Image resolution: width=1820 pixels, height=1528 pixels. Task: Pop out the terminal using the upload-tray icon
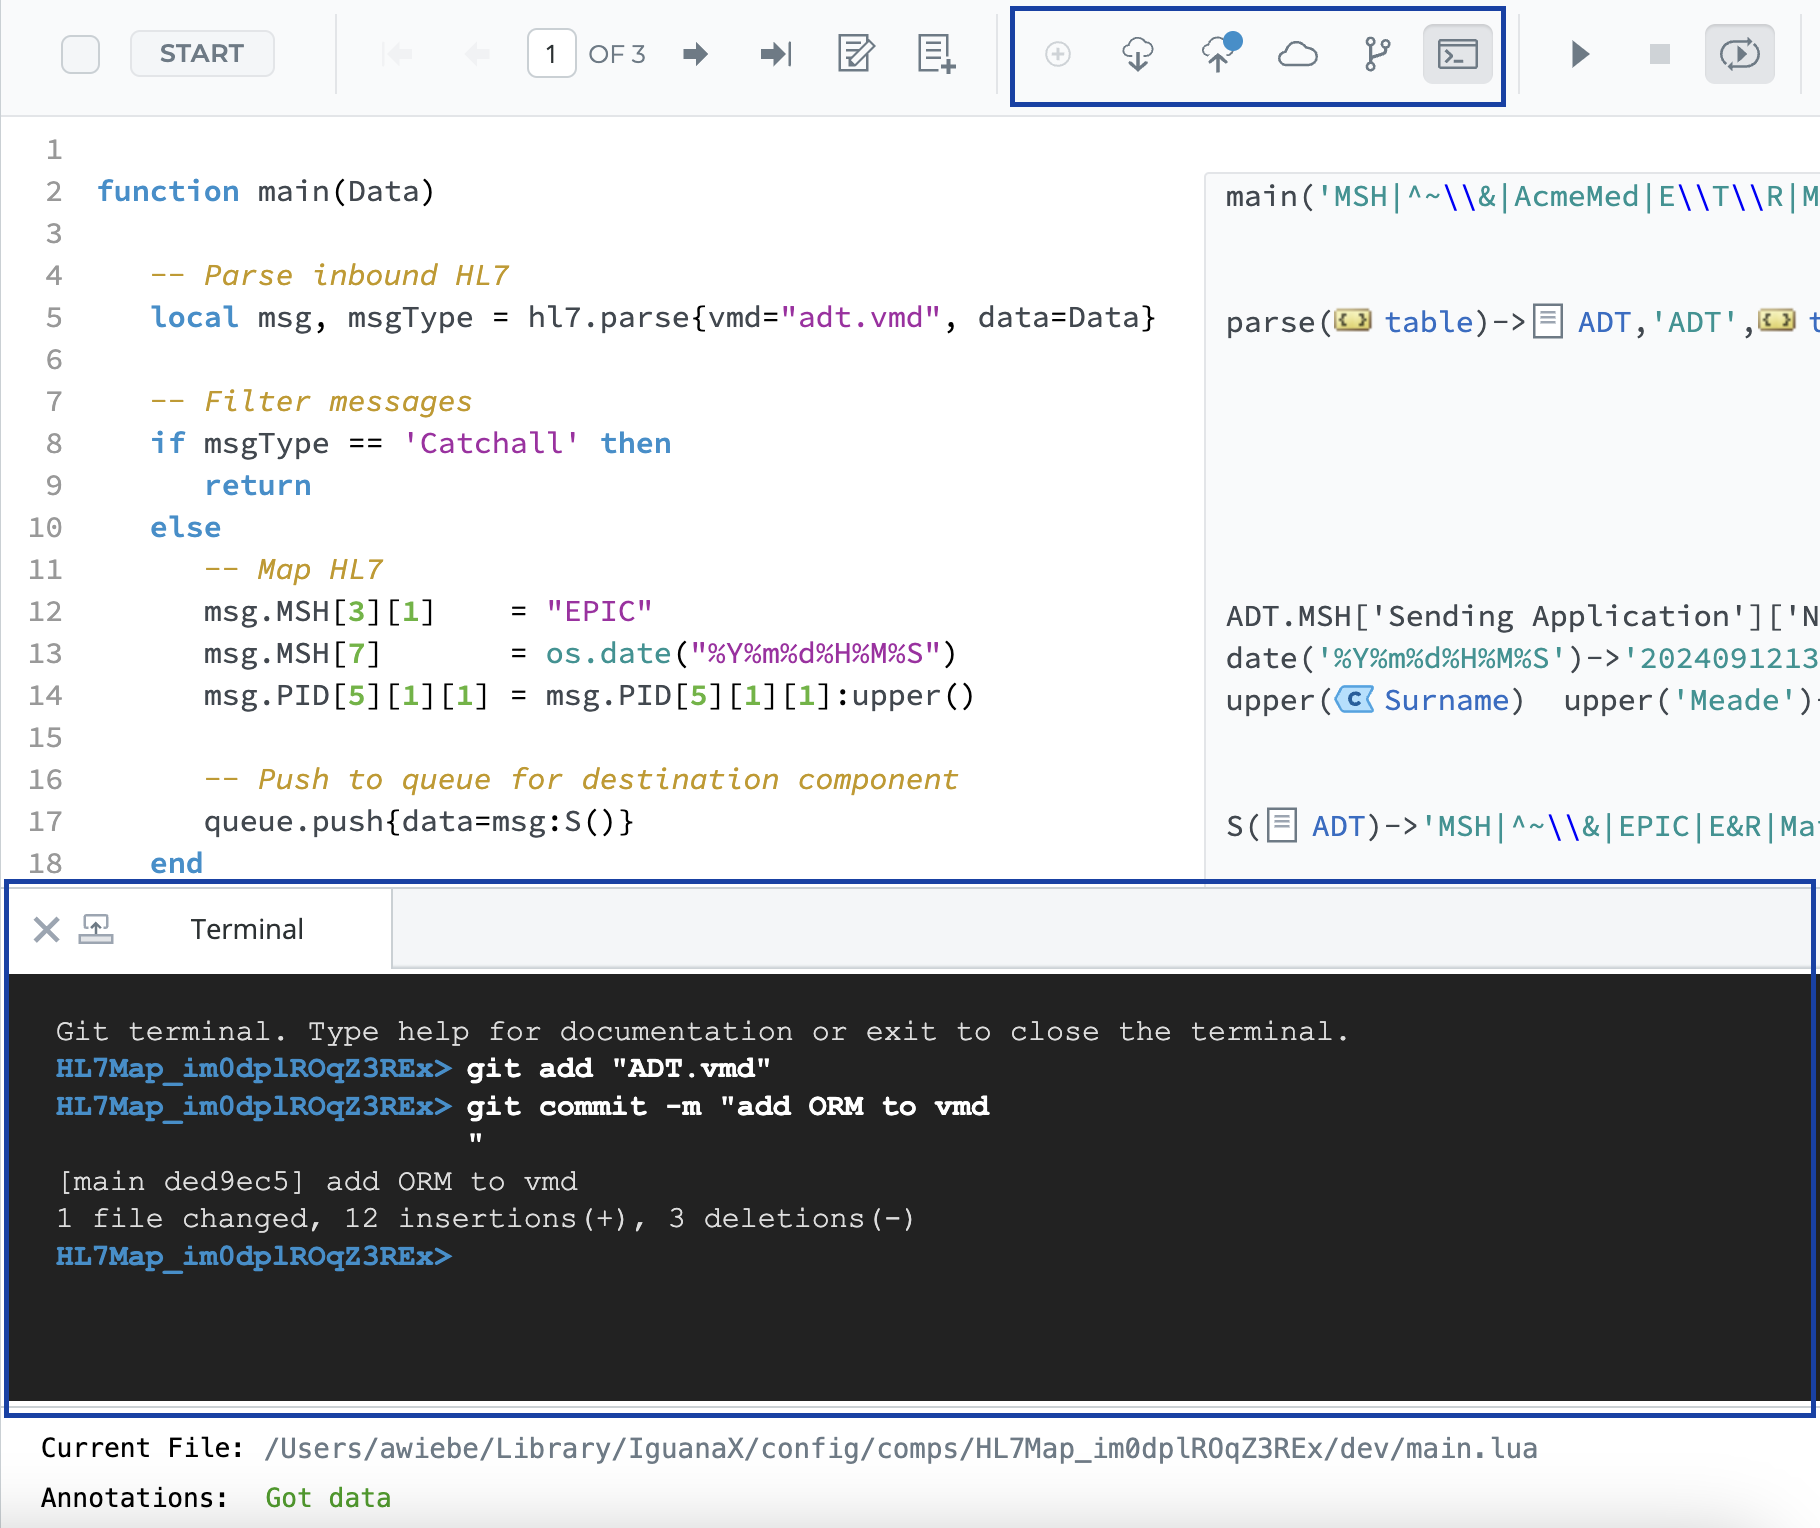click(96, 930)
